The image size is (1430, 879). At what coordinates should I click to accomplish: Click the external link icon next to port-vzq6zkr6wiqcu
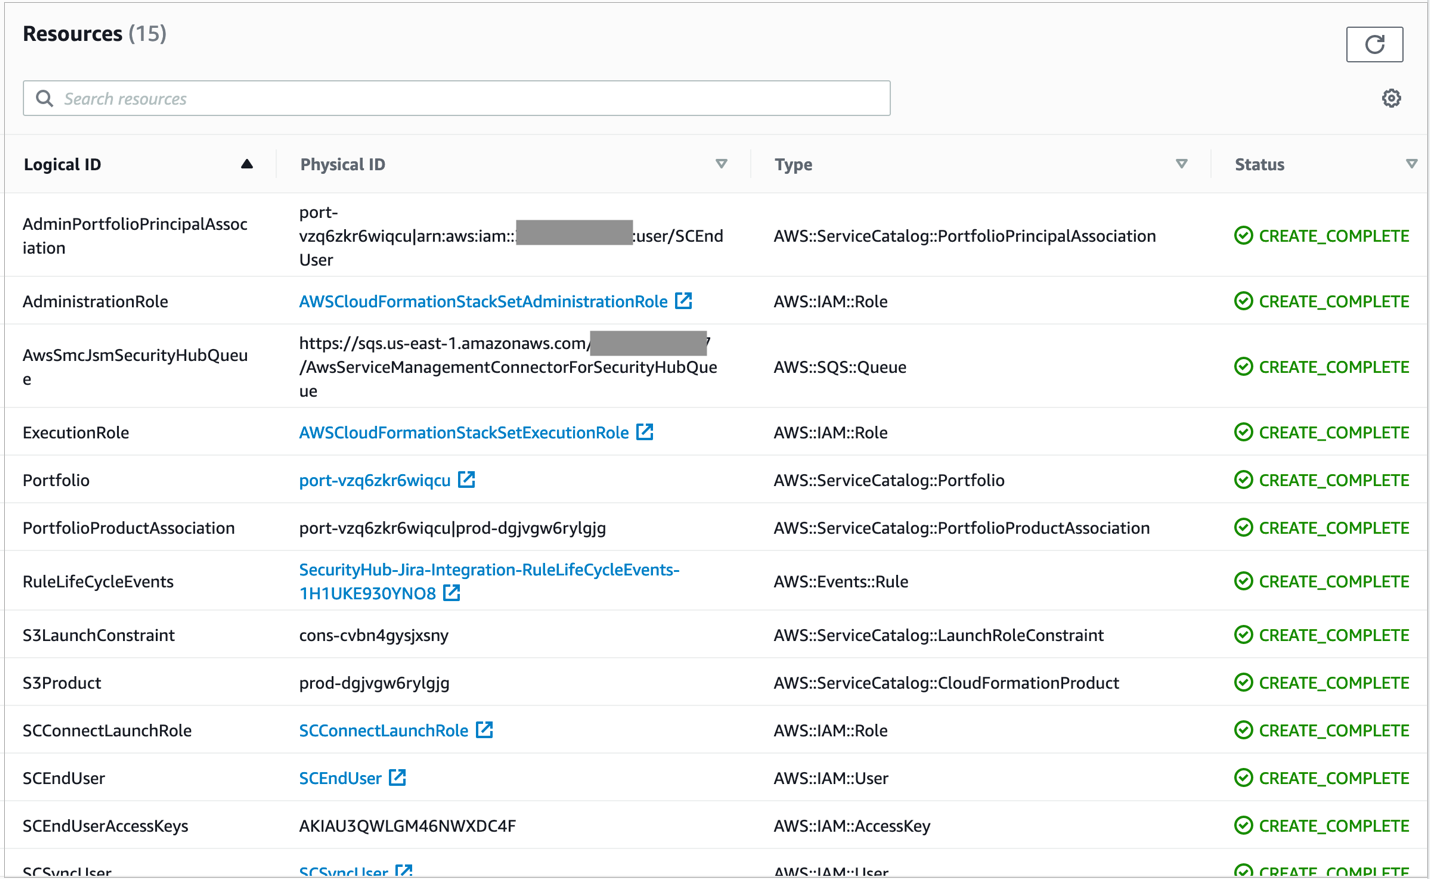click(467, 479)
